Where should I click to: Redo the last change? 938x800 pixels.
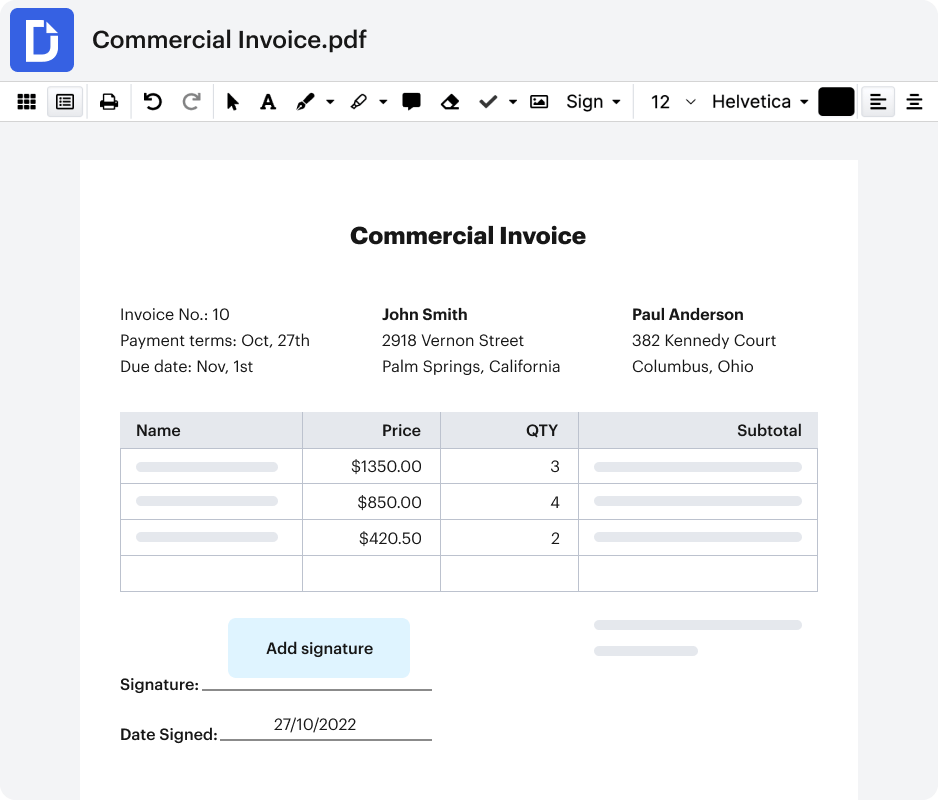click(x=192, y=101)
